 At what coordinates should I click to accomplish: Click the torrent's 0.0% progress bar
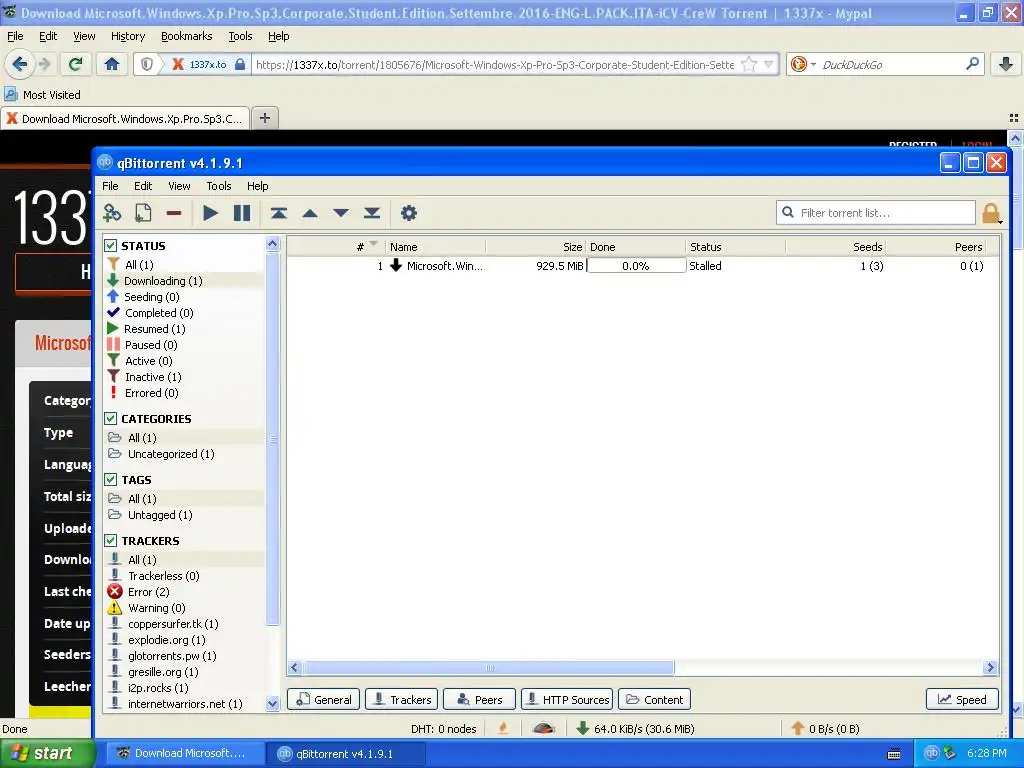tap(636, 266)
